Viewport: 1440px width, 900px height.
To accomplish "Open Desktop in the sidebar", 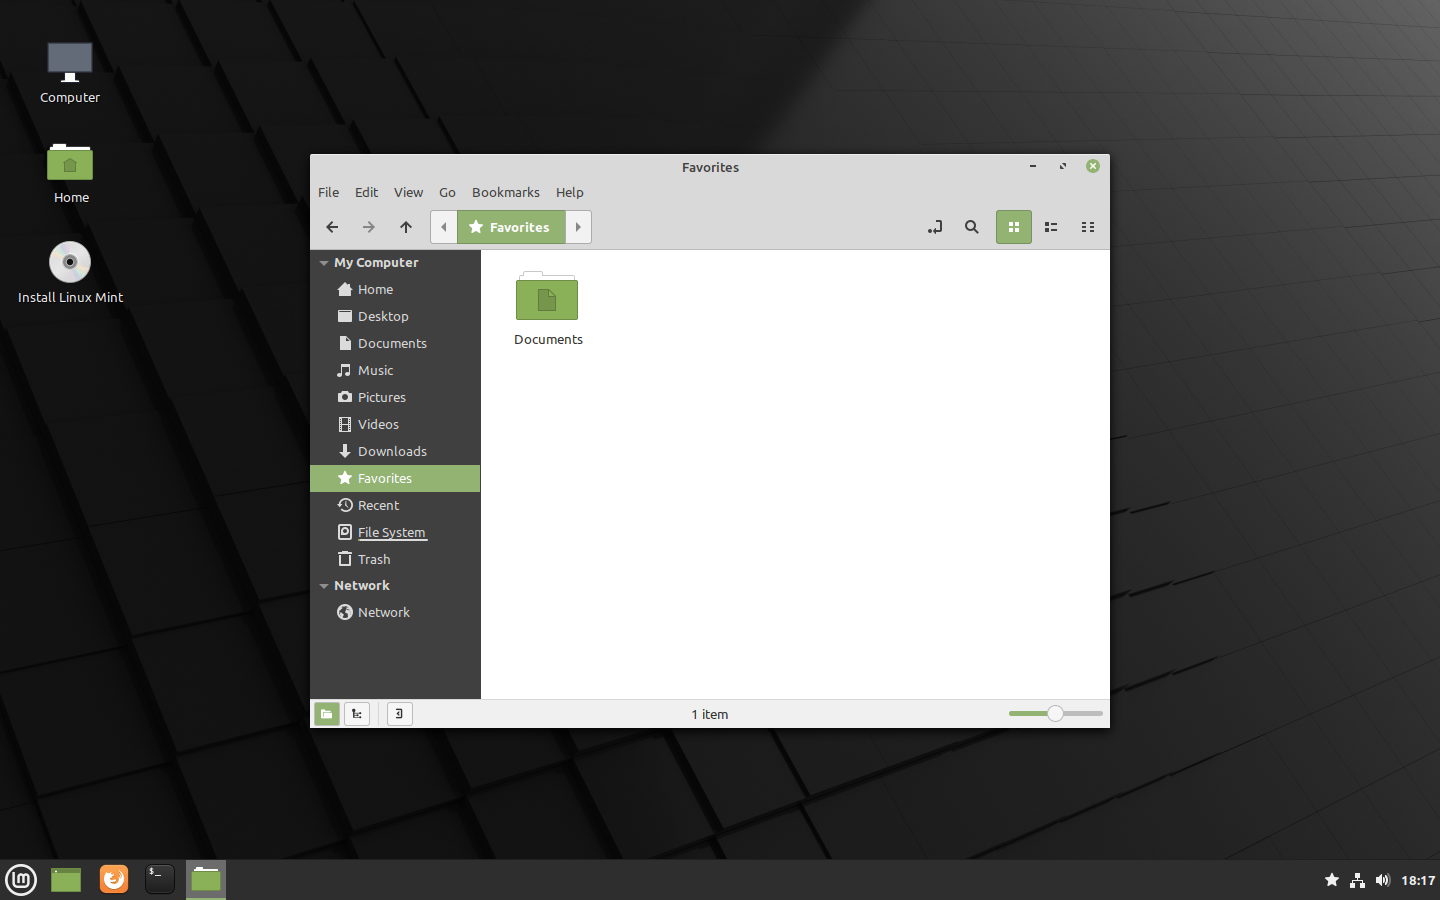I will (x=395, y=316).
